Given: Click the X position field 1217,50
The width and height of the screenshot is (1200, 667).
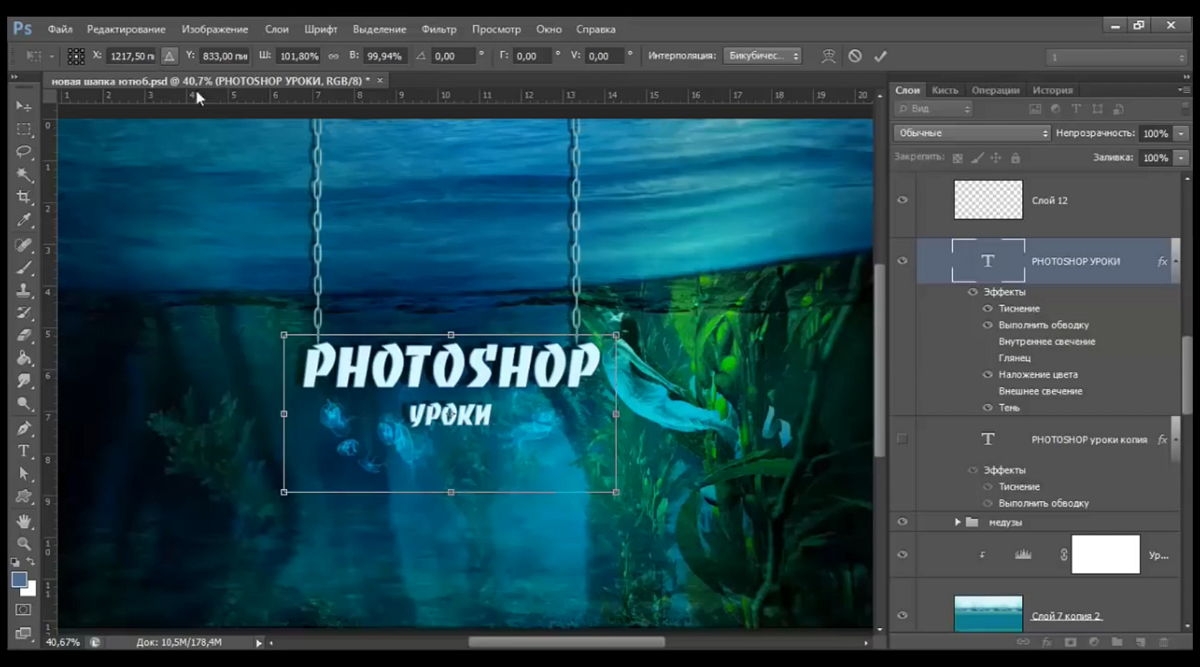Looking at the screenshot, I should point(130,56).
